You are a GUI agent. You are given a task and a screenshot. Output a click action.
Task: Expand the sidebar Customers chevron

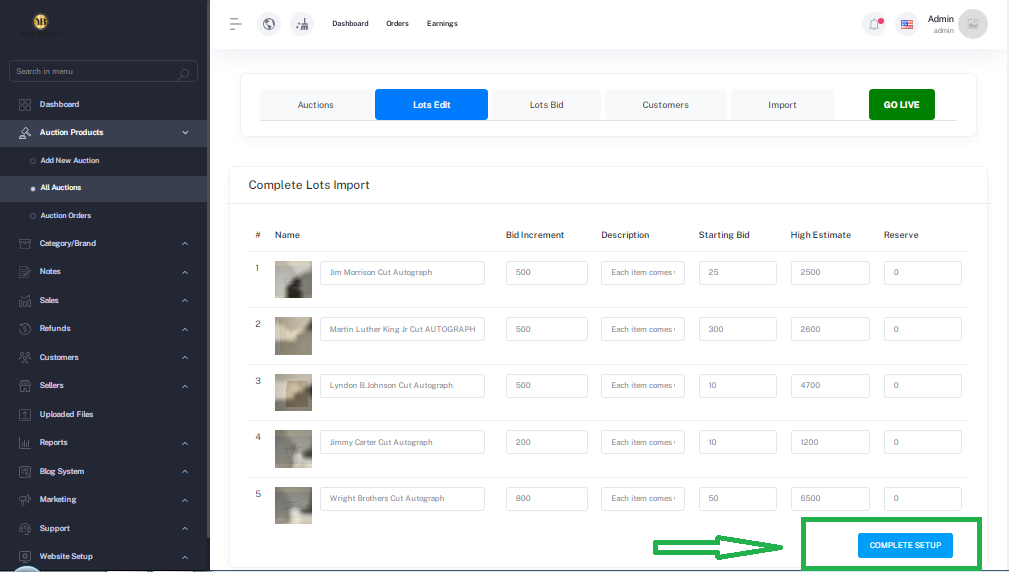[185, 358]
